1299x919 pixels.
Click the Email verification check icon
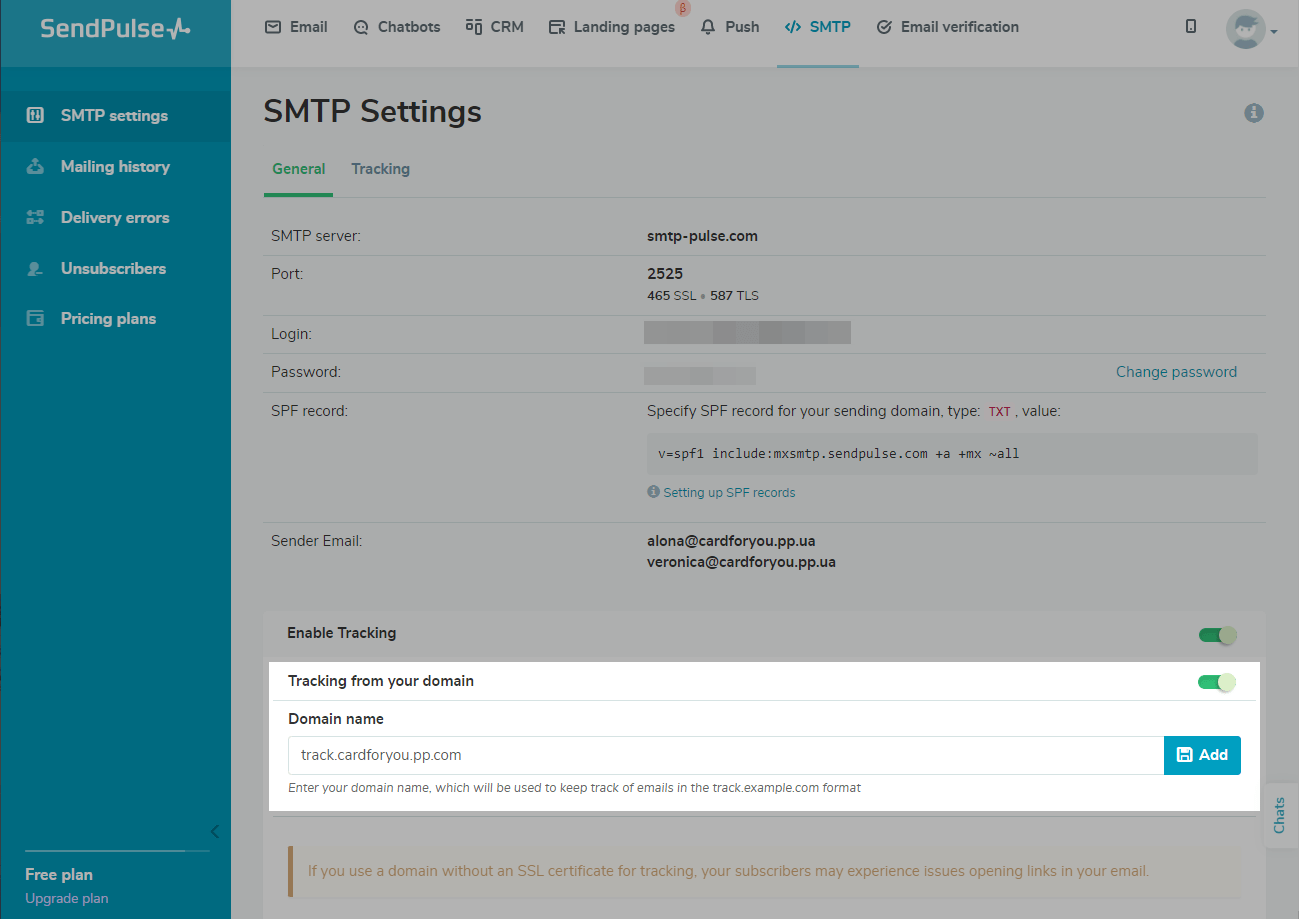(x=884, y=27)
